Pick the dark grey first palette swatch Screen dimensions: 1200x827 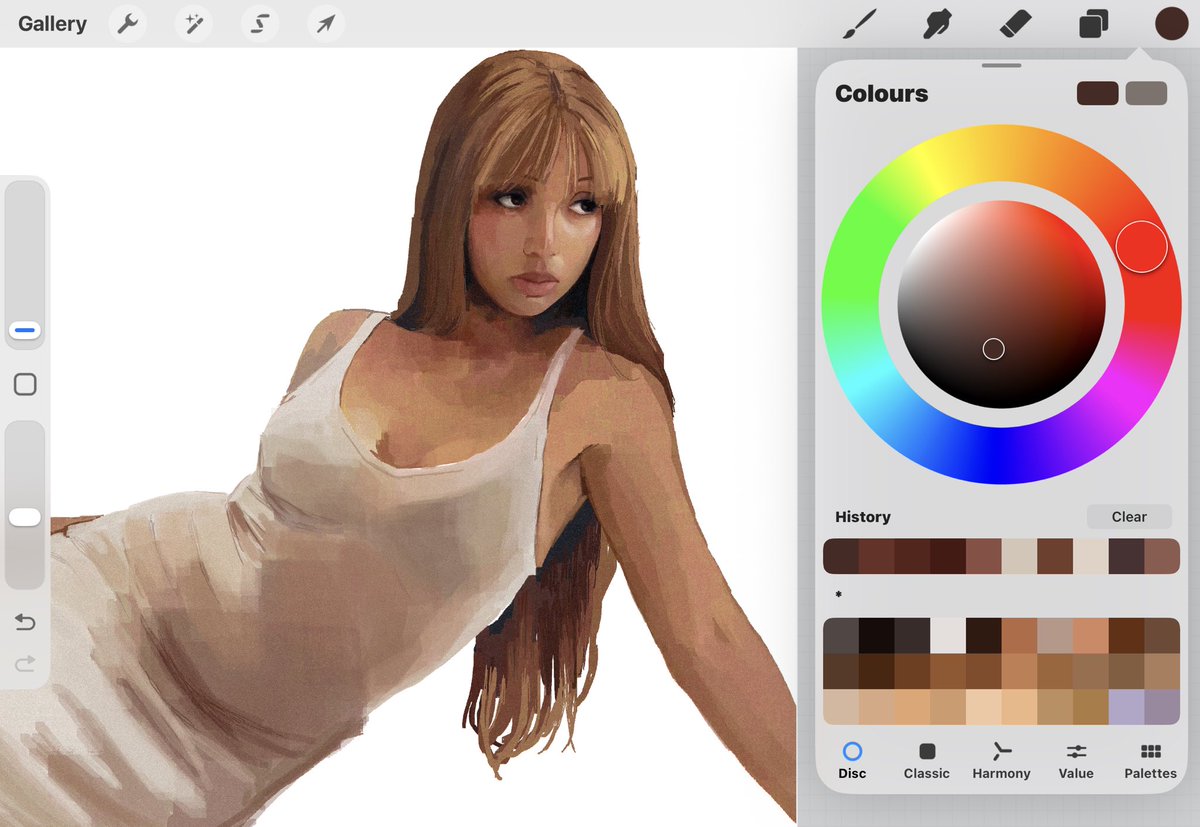(841, 636)
